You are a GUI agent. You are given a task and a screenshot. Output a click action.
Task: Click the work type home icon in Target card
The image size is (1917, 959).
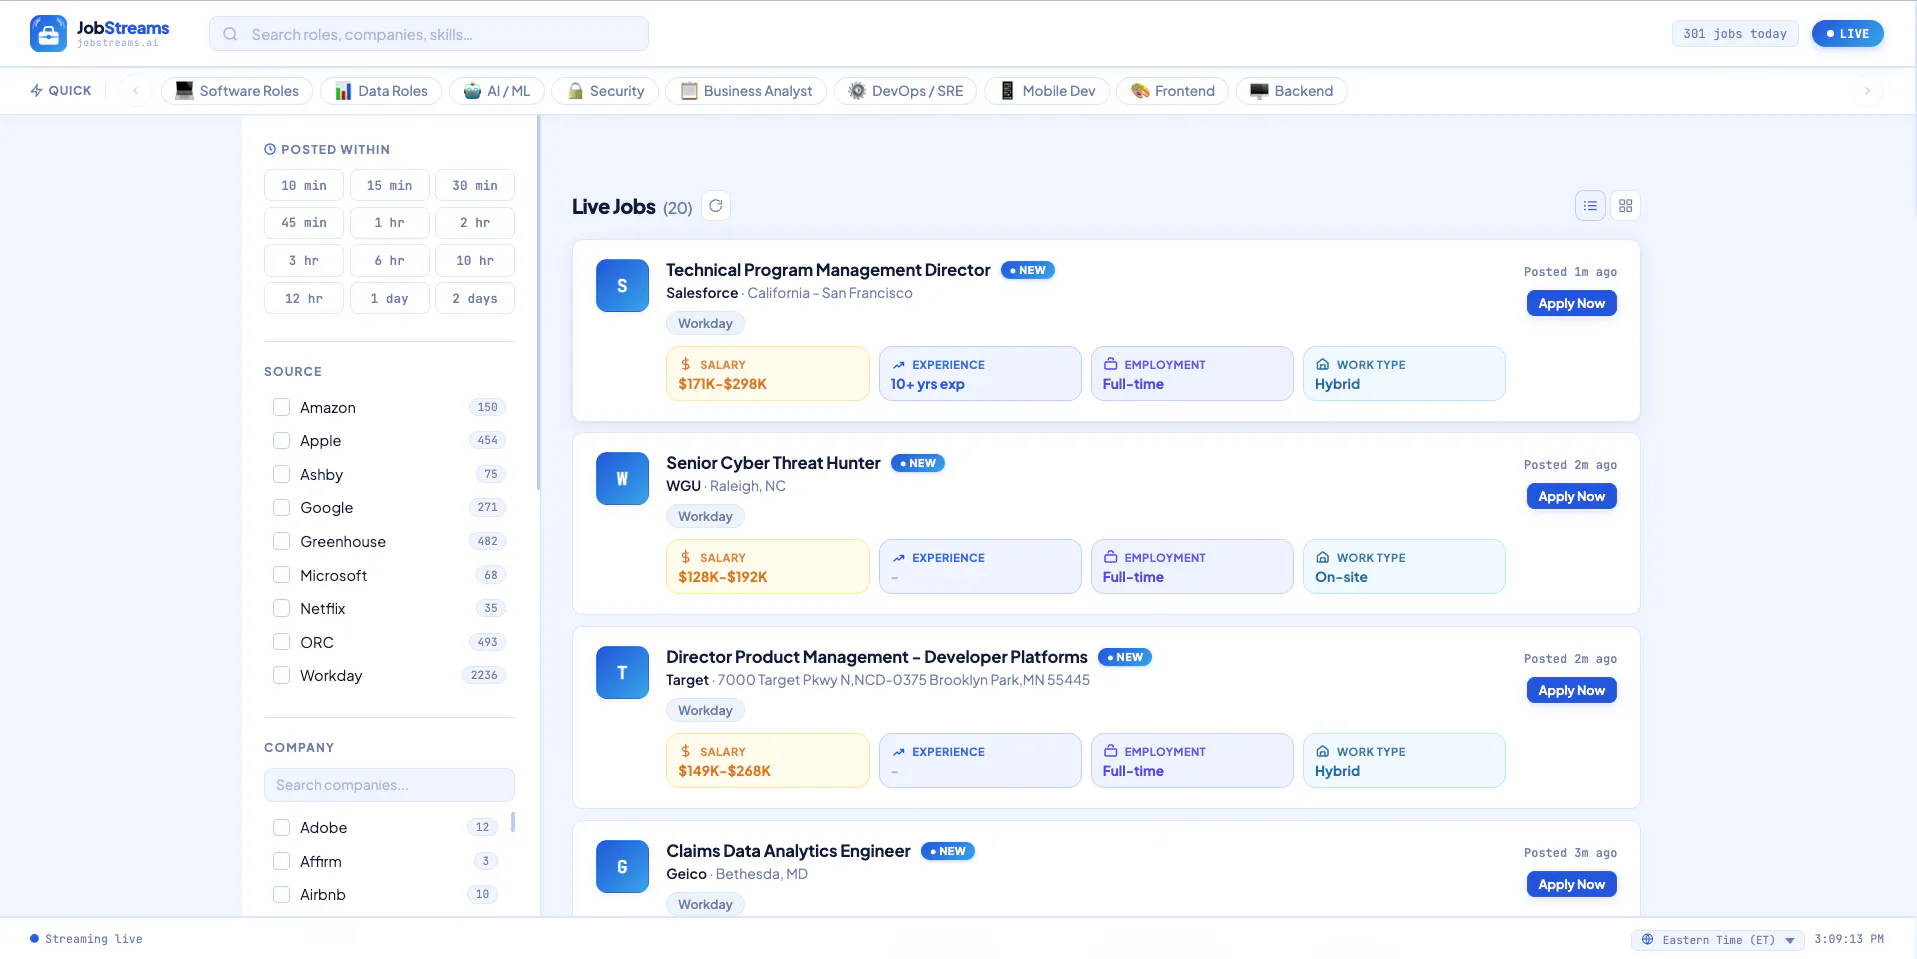point(1323,752)
